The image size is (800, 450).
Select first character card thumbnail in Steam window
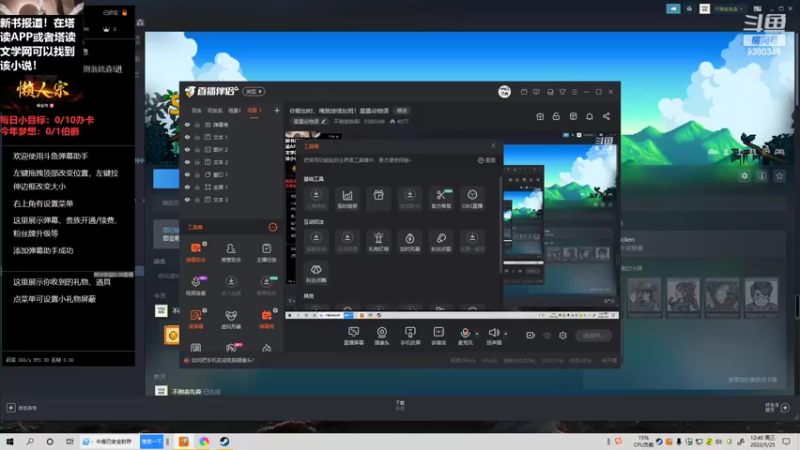644,298
